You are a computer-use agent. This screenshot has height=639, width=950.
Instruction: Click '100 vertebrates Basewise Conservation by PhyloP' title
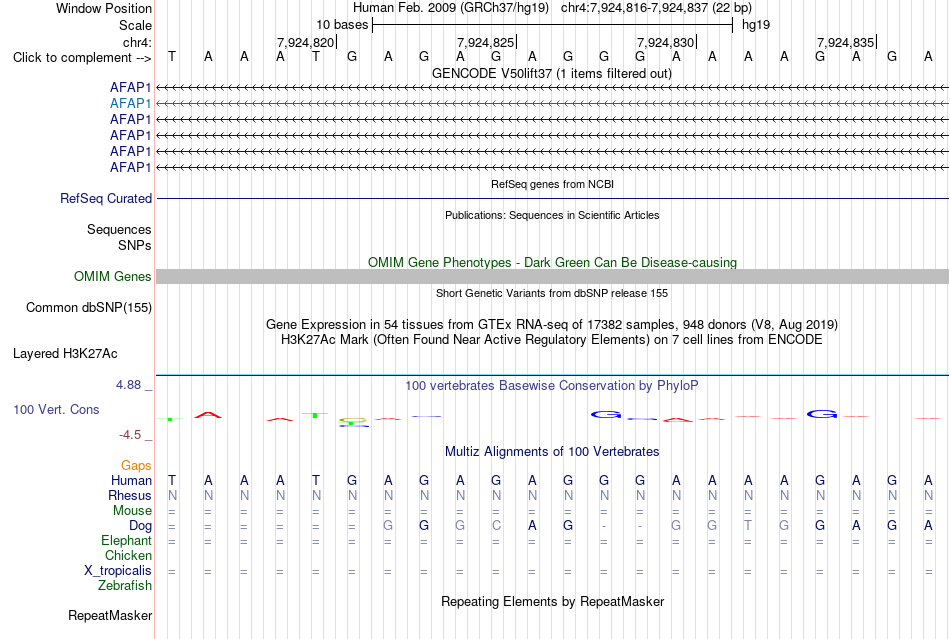pyautogui.click(x=552, y=386)
